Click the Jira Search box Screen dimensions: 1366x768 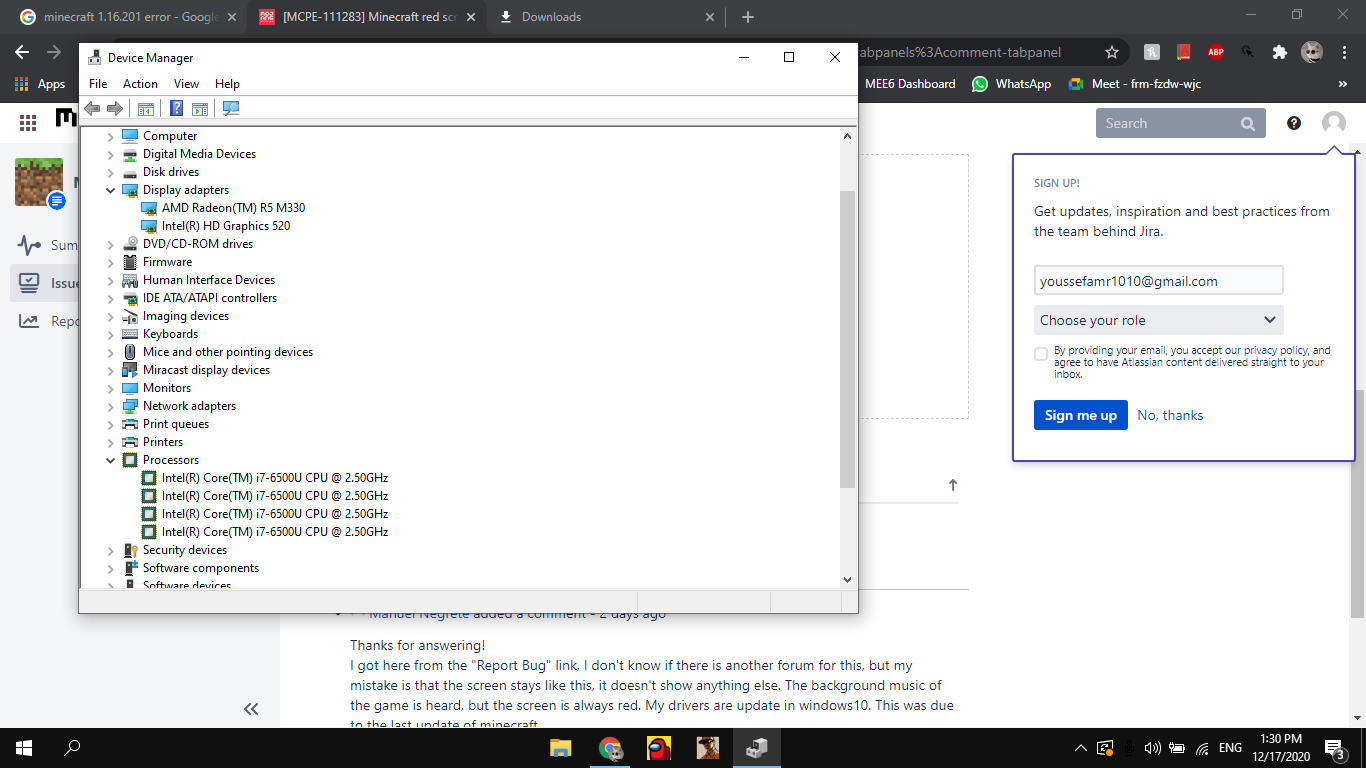(x=1181, y=123)
